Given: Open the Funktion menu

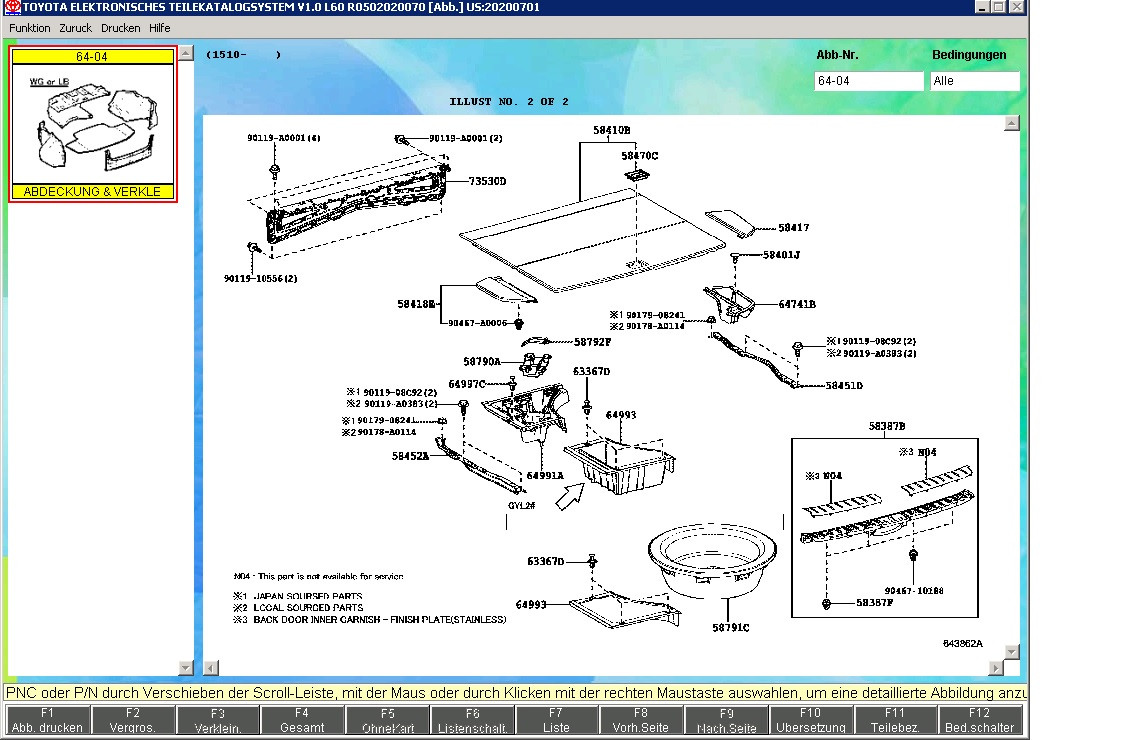Looking at the screenshot, I should point(29,28).
